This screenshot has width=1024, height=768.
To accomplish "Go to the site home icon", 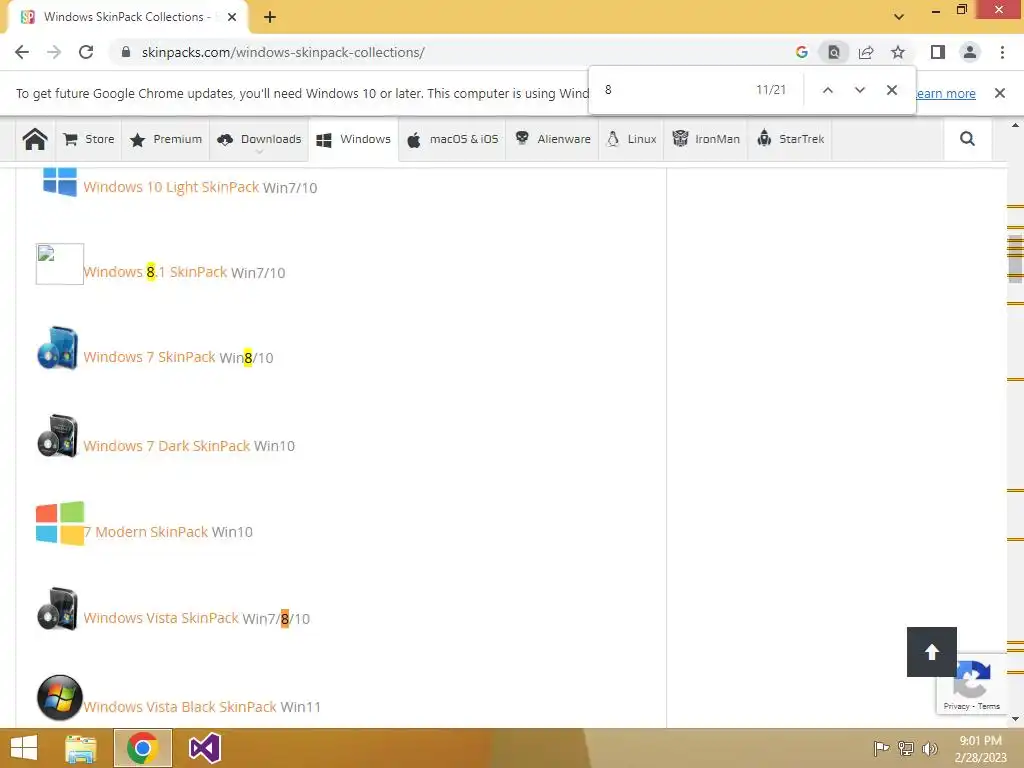I will pos(35,139).
